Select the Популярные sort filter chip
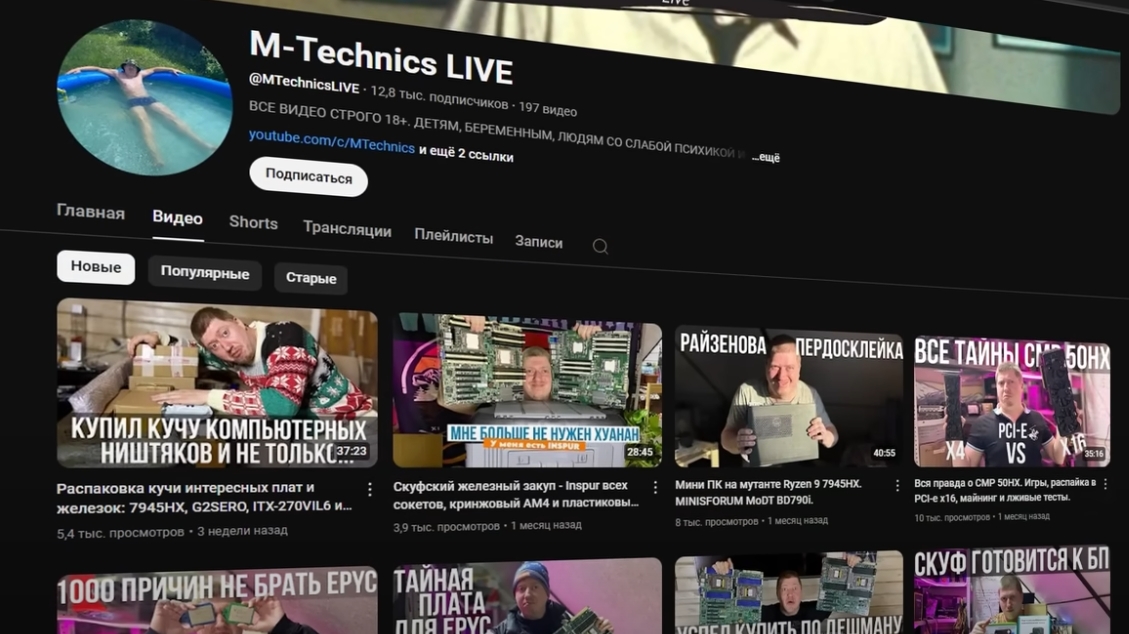The image size is (1129, 634). 204,273
